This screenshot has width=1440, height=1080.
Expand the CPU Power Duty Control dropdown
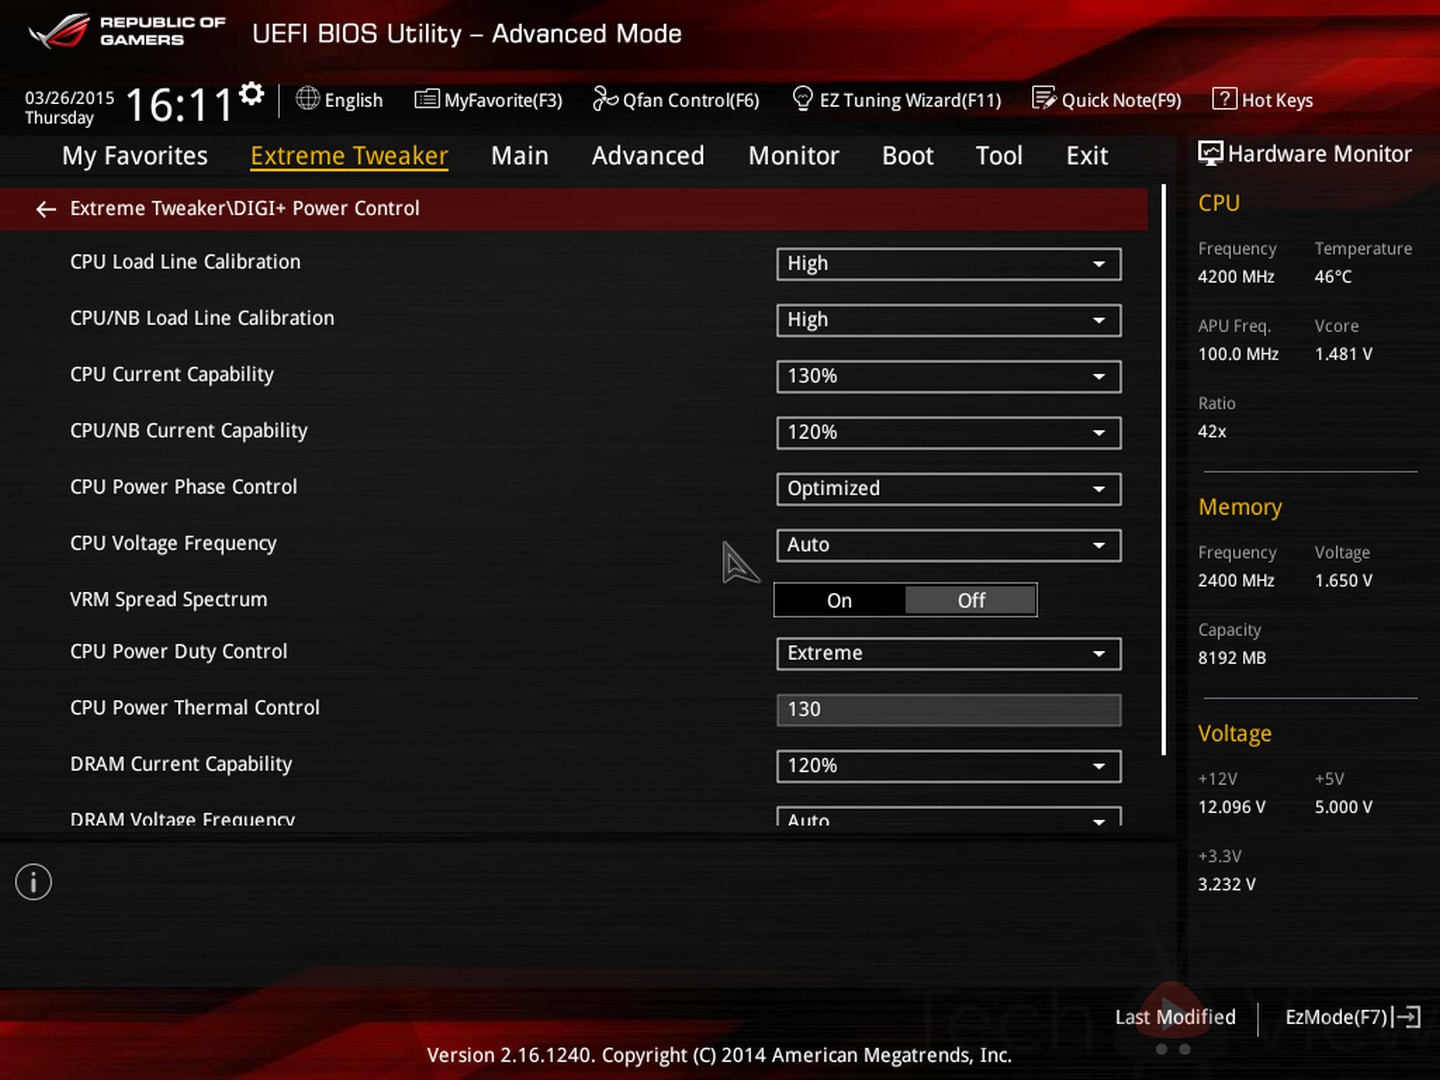coord(948,654)
